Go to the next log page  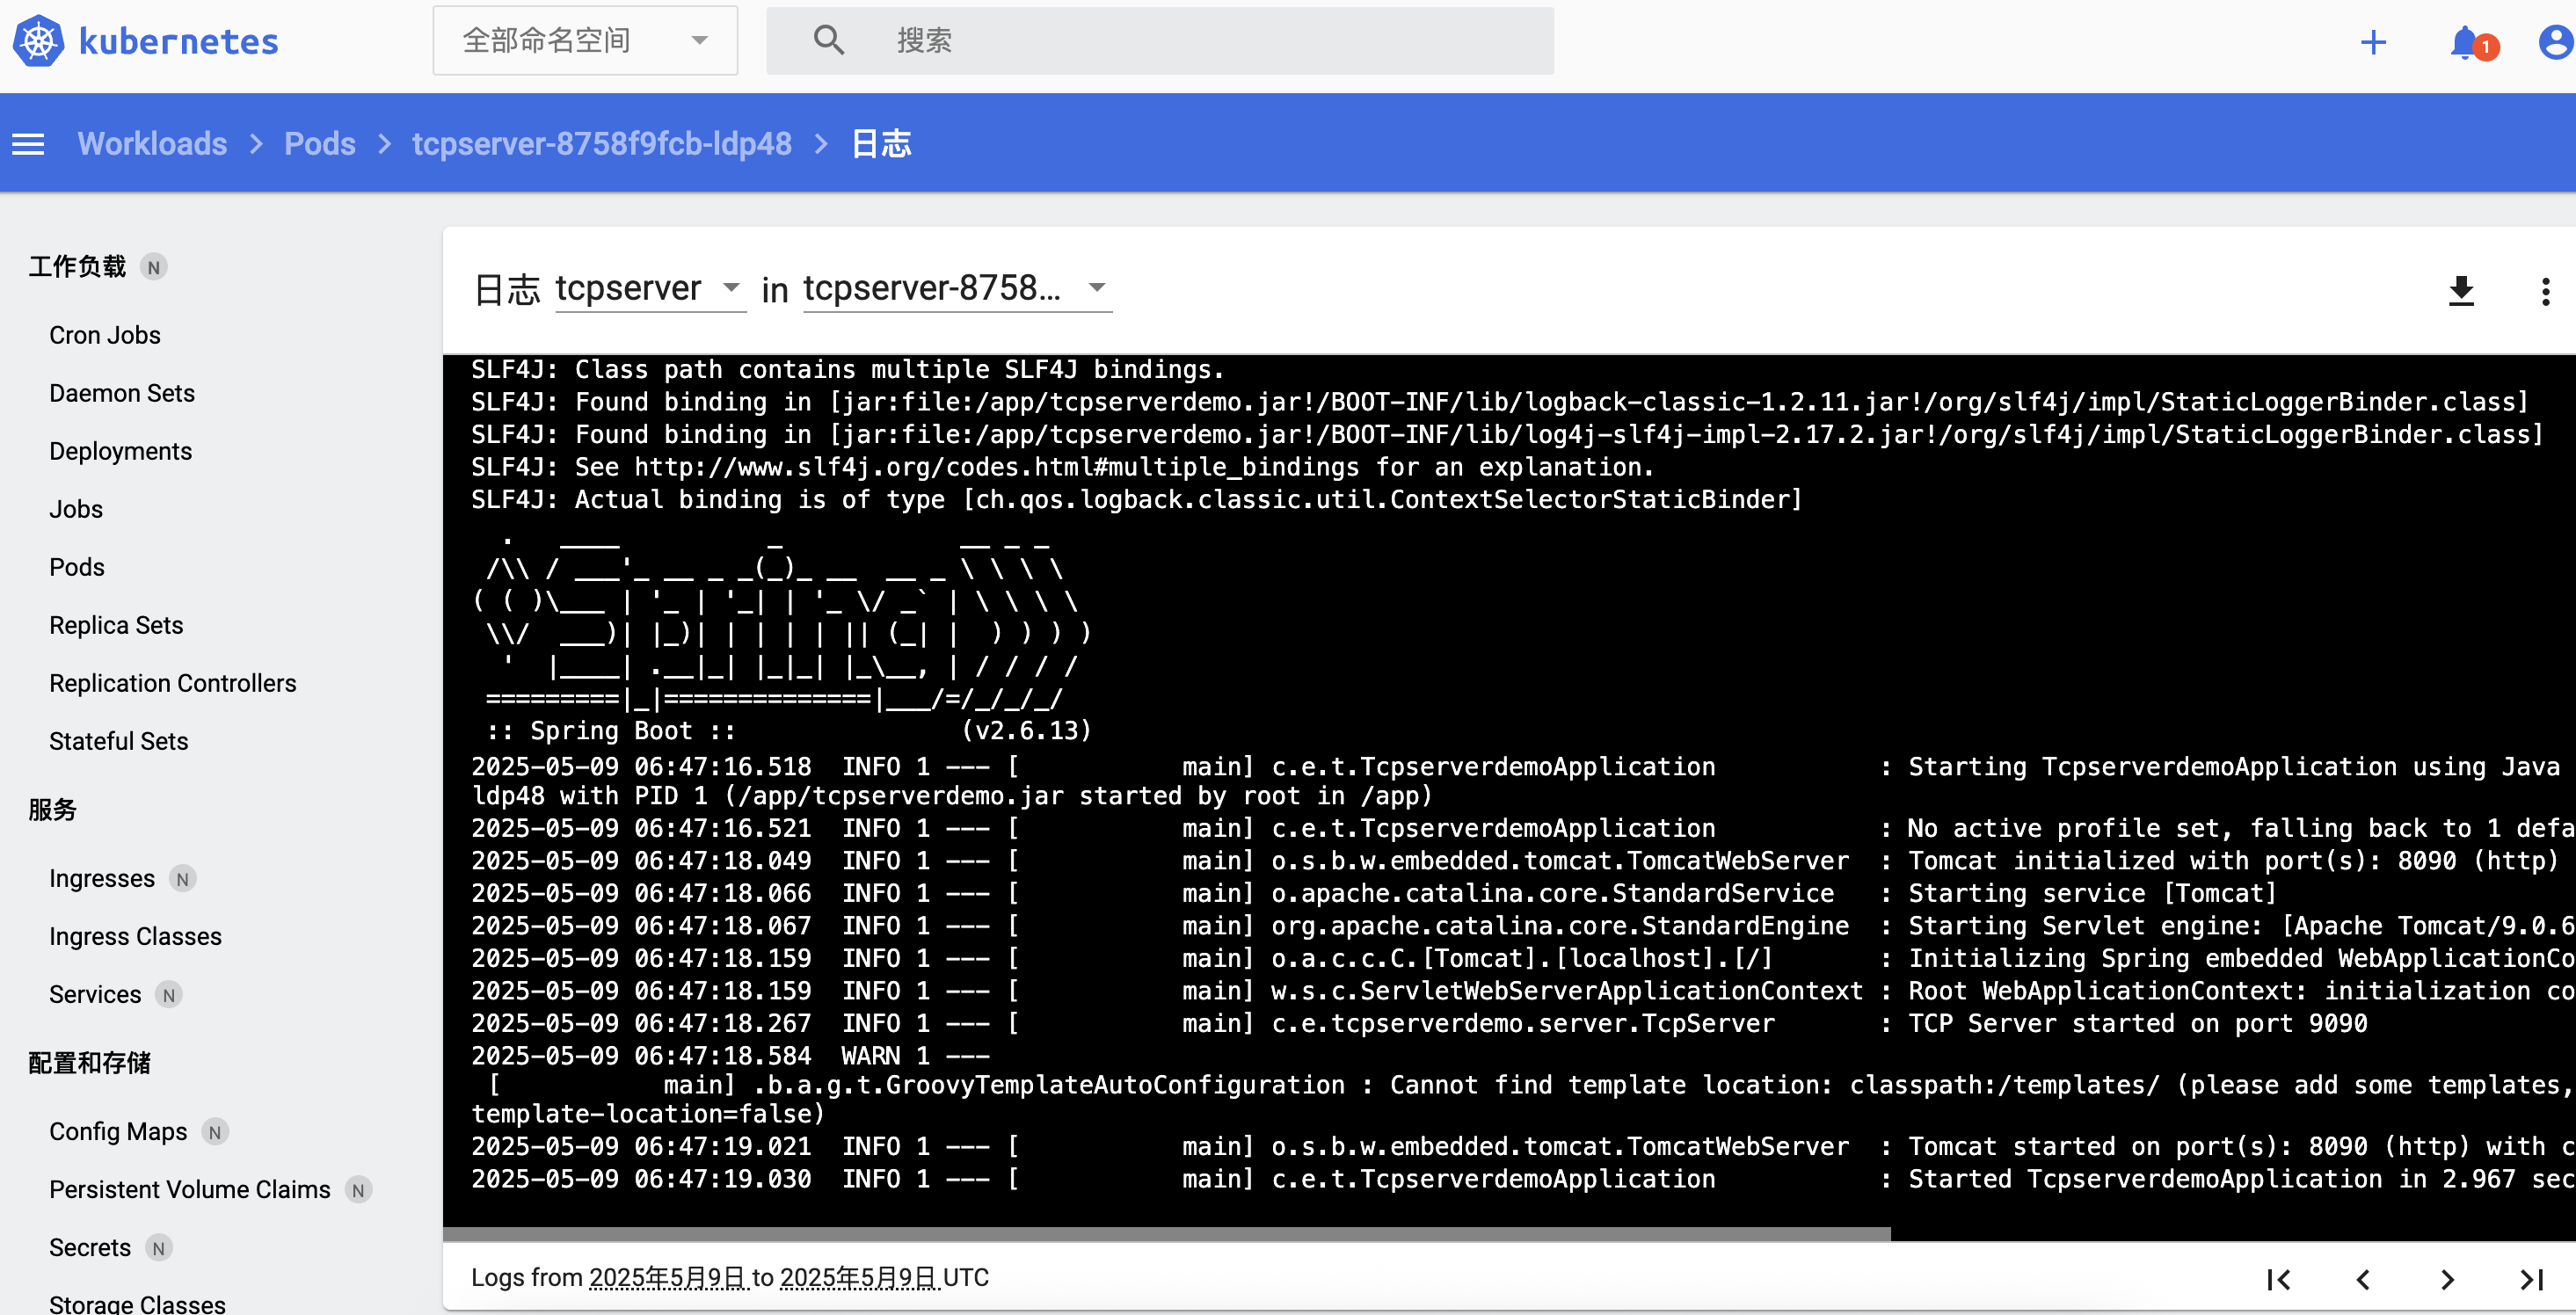(x=2447, y=1279)
